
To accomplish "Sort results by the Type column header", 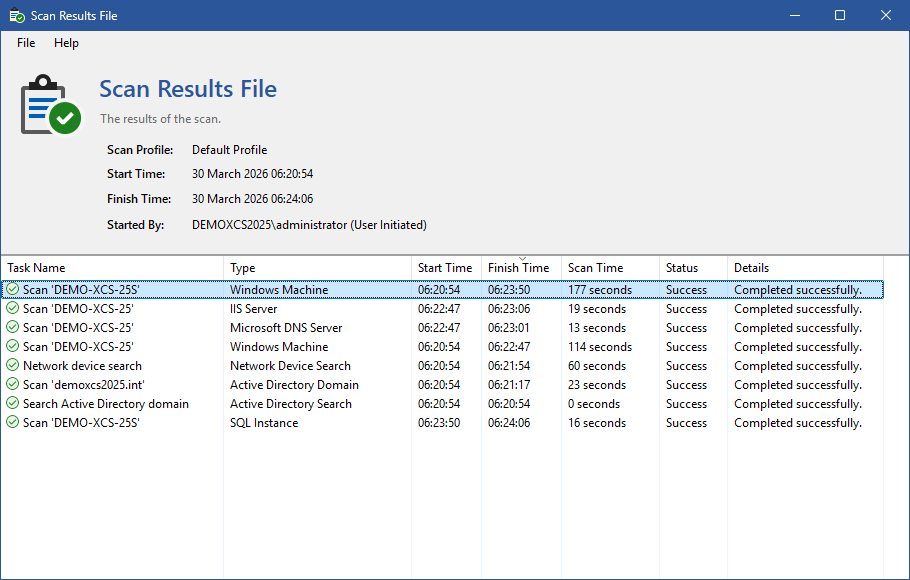I will coord(243,268).
